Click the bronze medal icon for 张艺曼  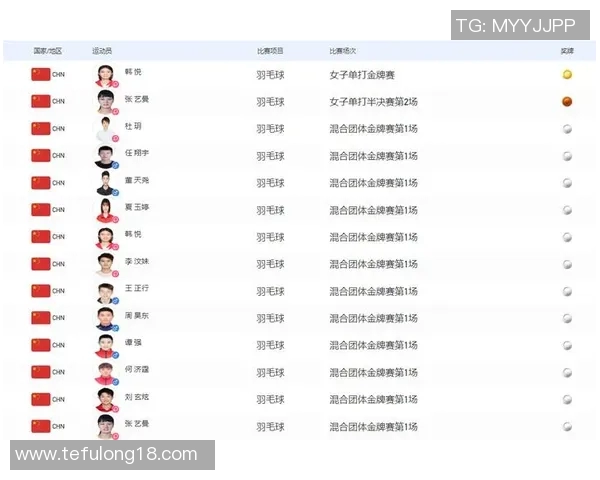pyautogui.click(x=567, y=101)
